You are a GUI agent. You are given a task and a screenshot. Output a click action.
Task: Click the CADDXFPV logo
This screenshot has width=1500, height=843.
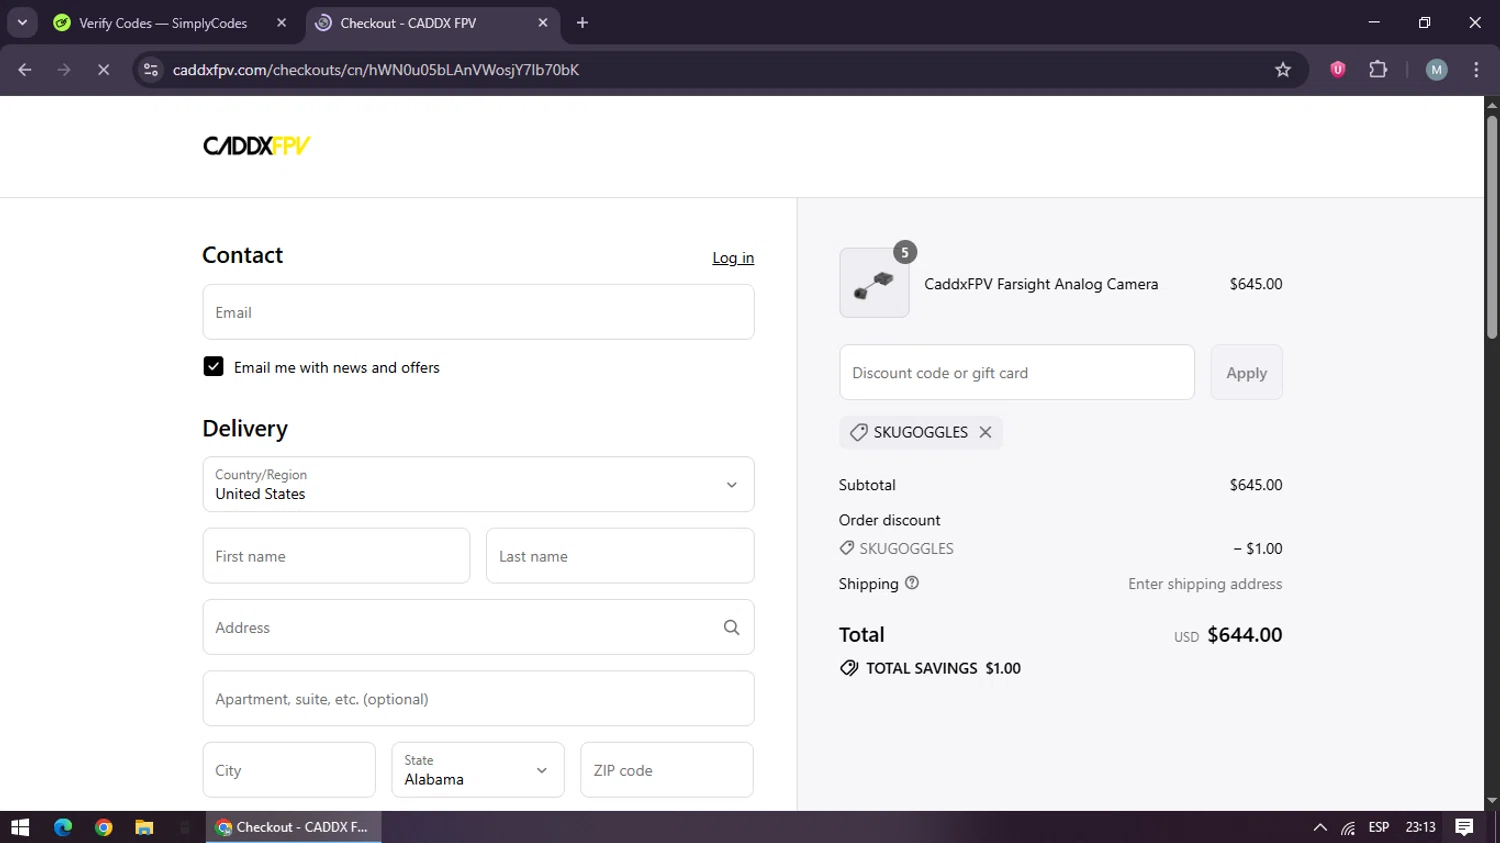257,146
